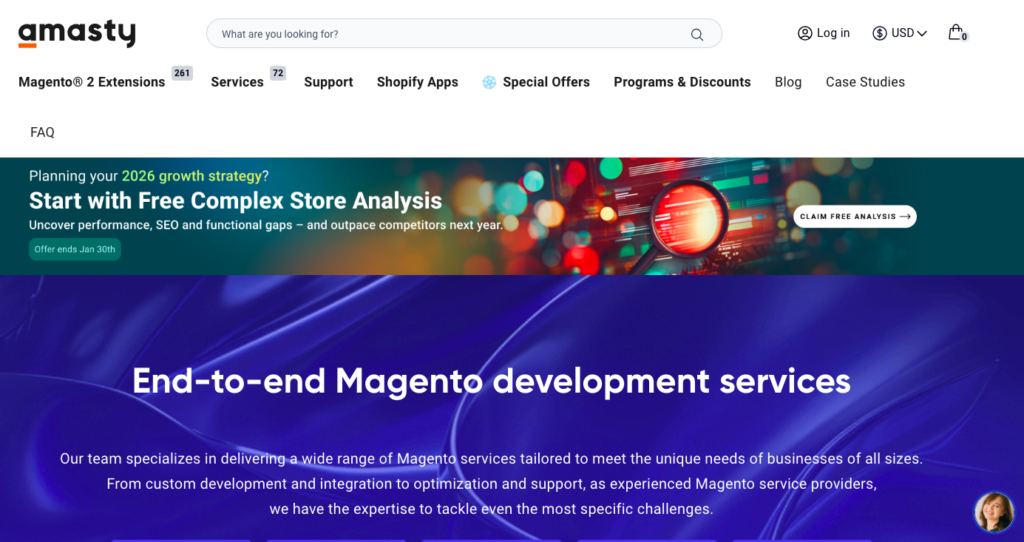Viewport: 1024px width, 542px height.
Task: Click 'Start with Free Complex Store Analysis' banner heading
Action: [235, 201]
